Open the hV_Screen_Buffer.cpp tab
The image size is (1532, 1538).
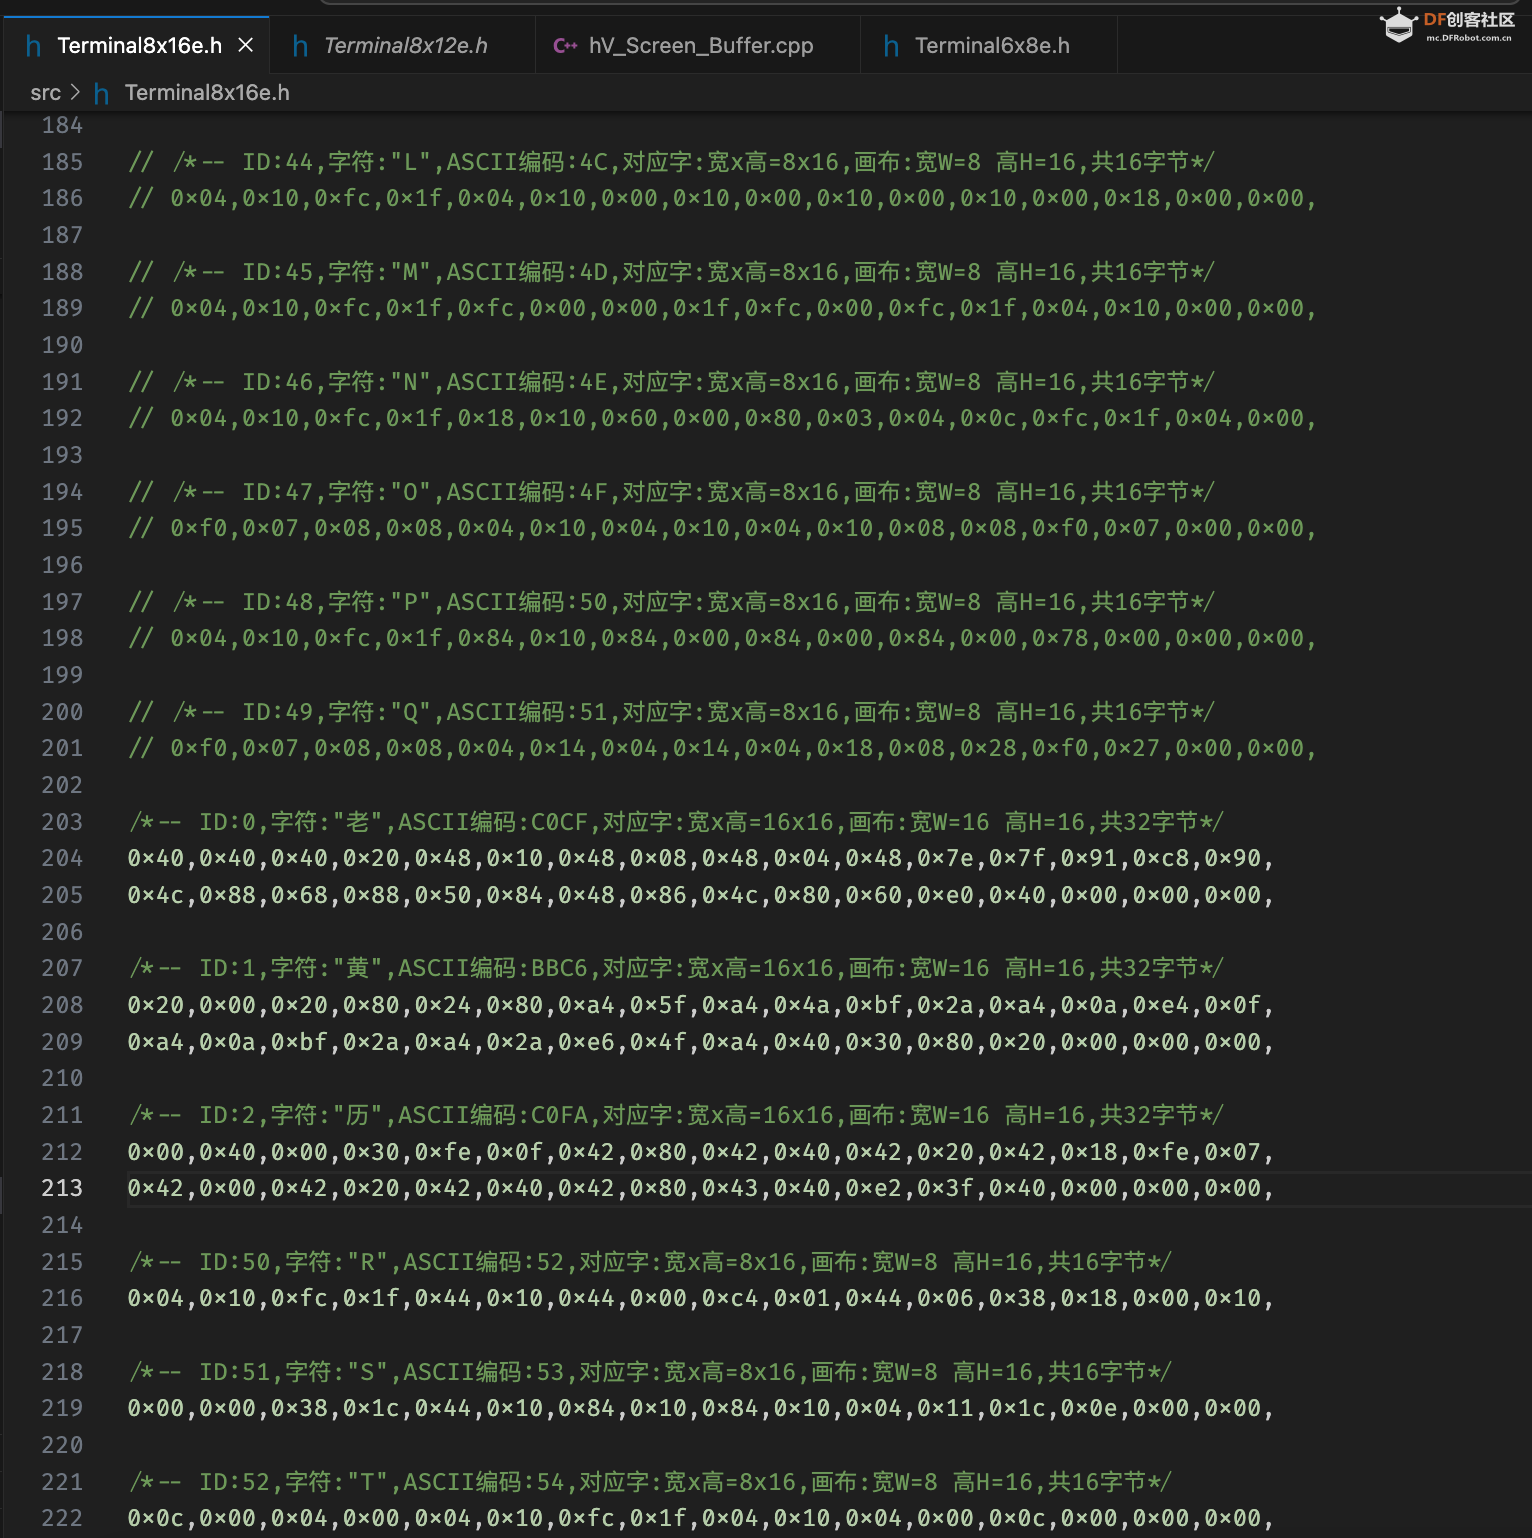click(x=700, y=45)
